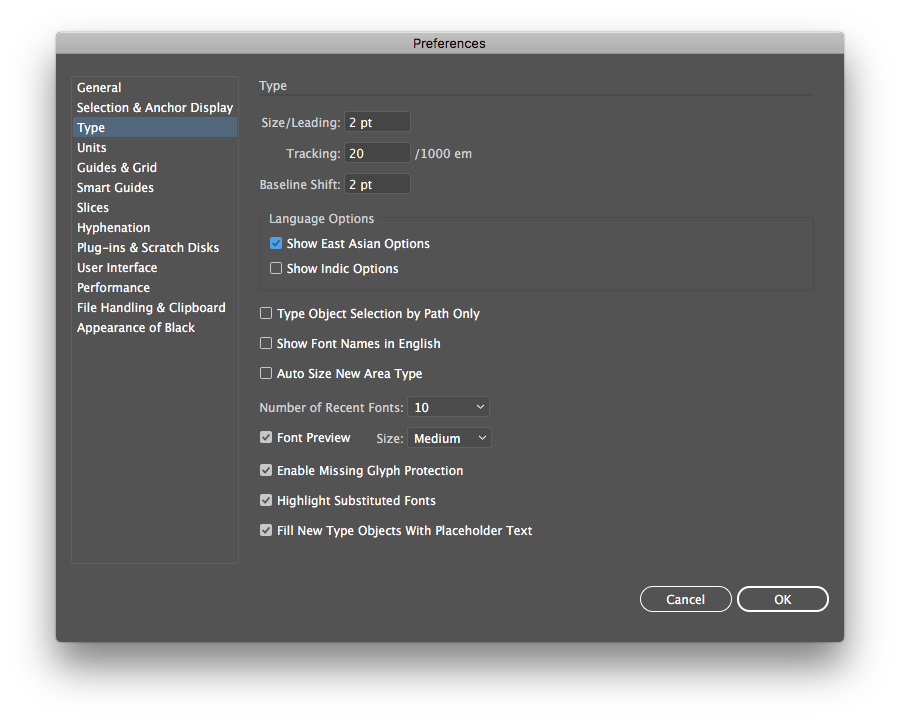Viewport: 900px width, 722px height.
Task: Check Auto Size New Area Type
Action: tap(266, 374)
